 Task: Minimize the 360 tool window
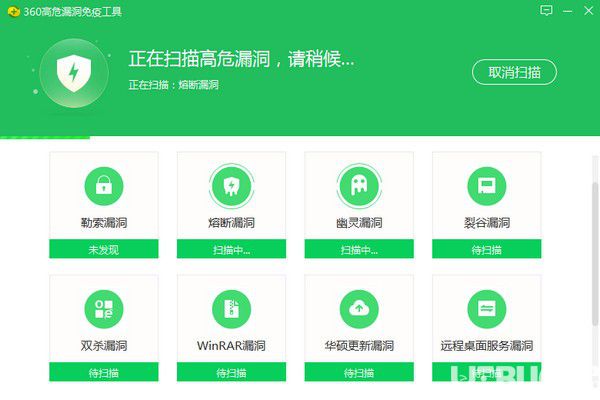[x=567, y=11]
